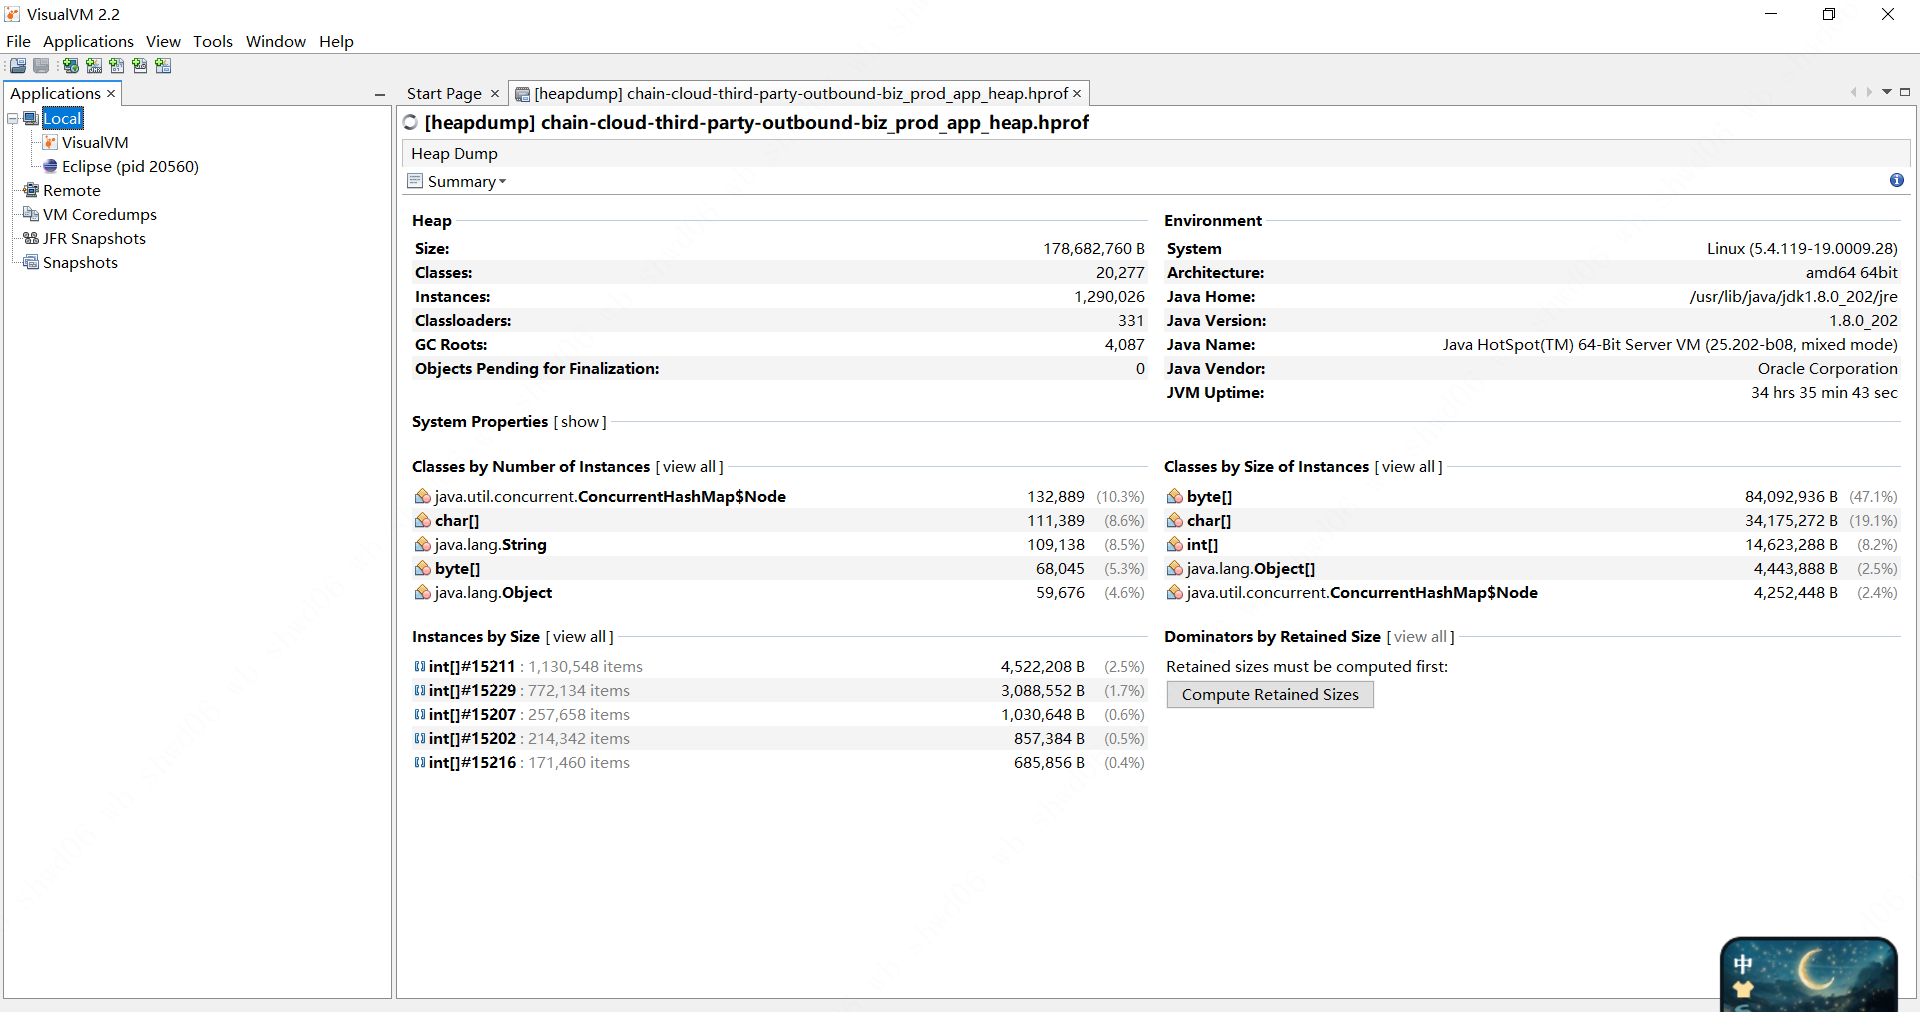Screen dimensions: 1920x1012
Task: Close the Applications panel tab
Action: pos(111,93)
